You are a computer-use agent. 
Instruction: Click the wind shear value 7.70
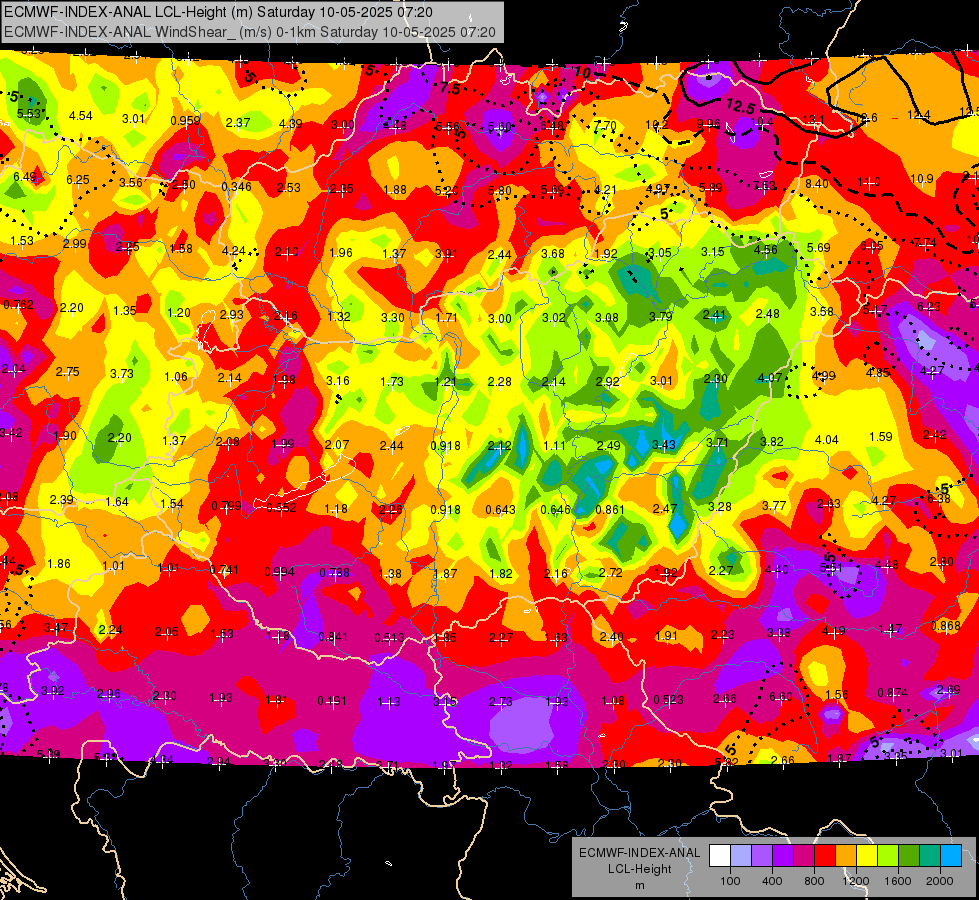point(604,126)
